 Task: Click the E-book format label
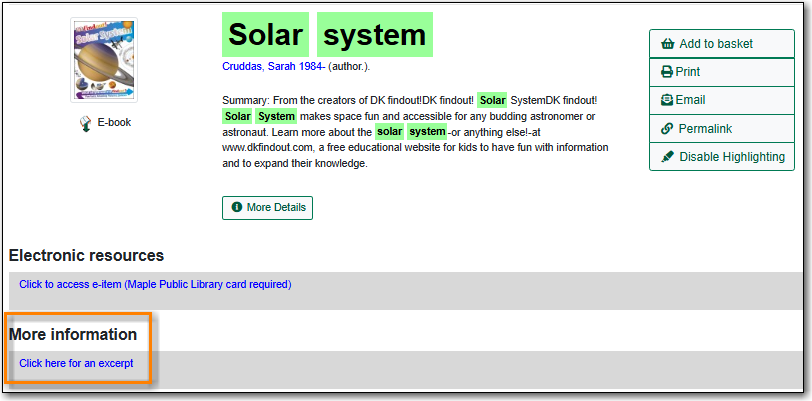tap(114, 123)
